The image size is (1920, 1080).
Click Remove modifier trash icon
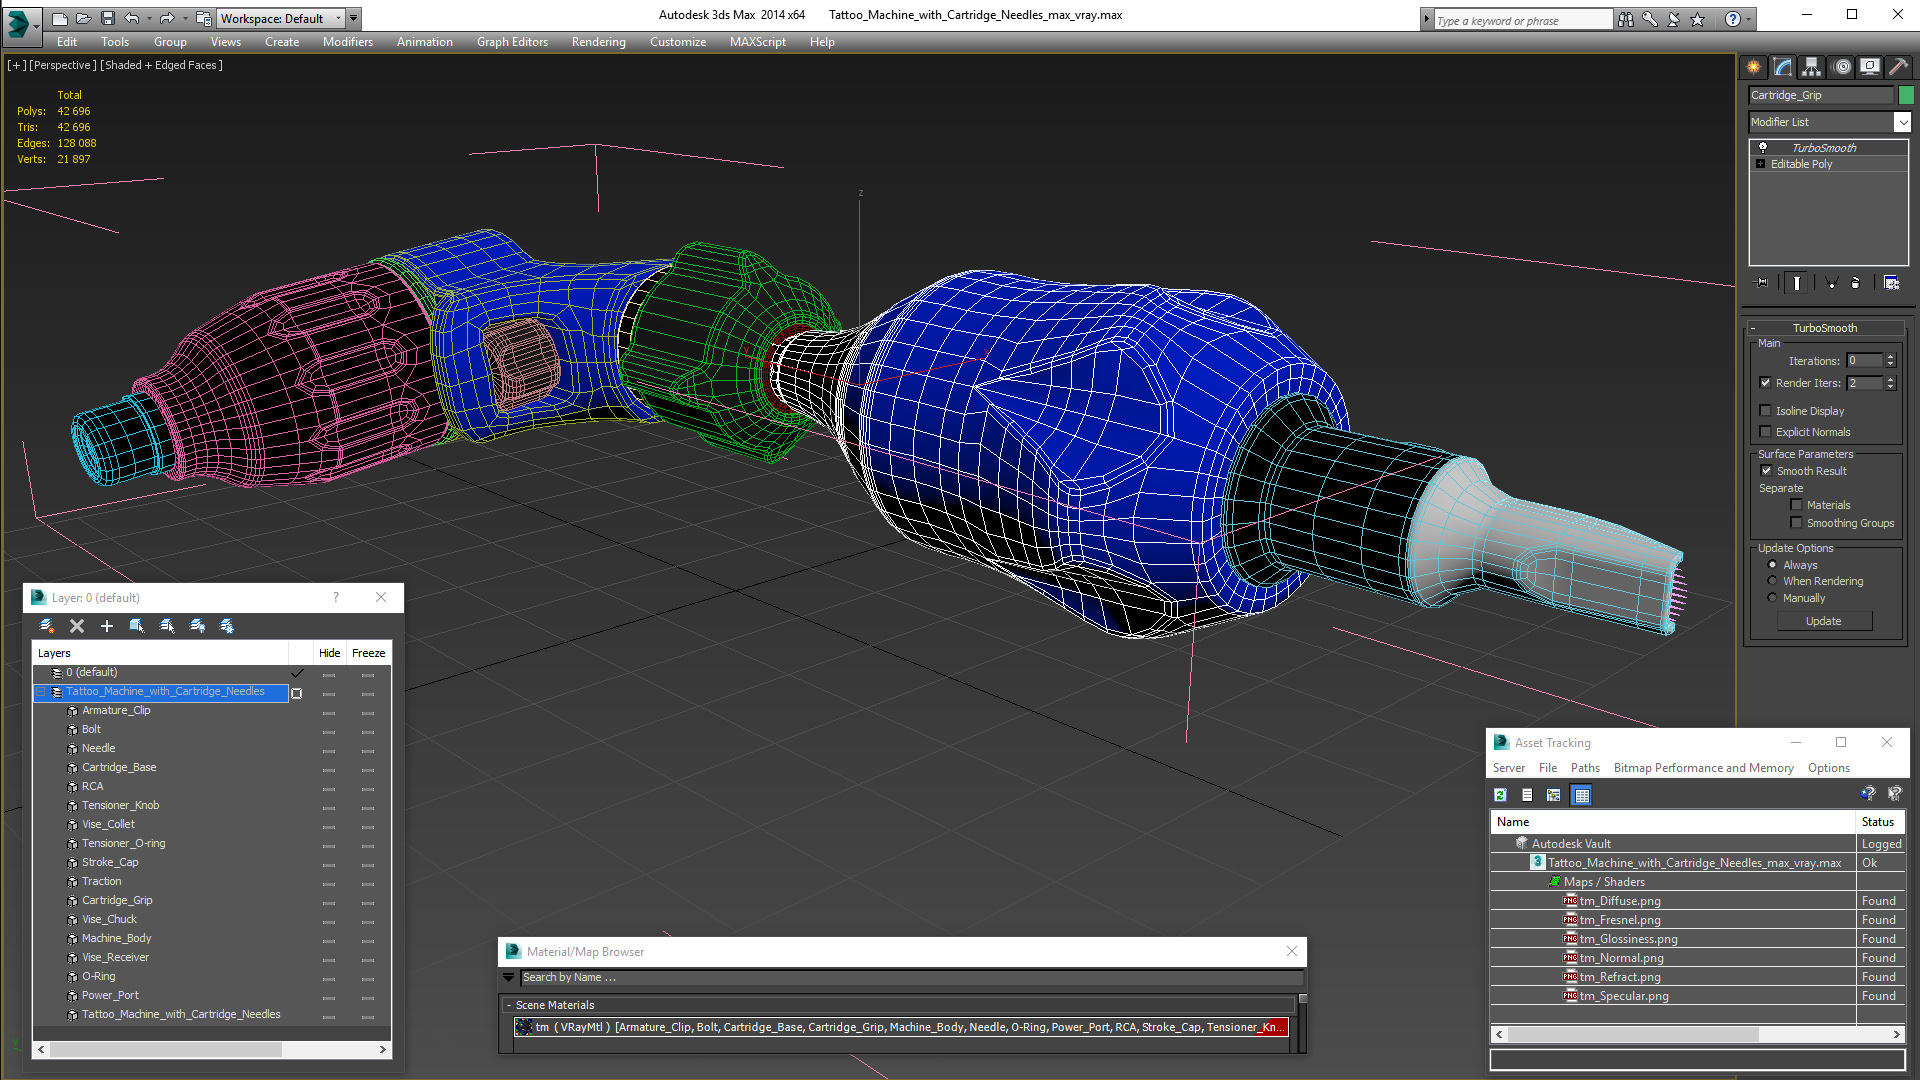tap(1856, 283)
